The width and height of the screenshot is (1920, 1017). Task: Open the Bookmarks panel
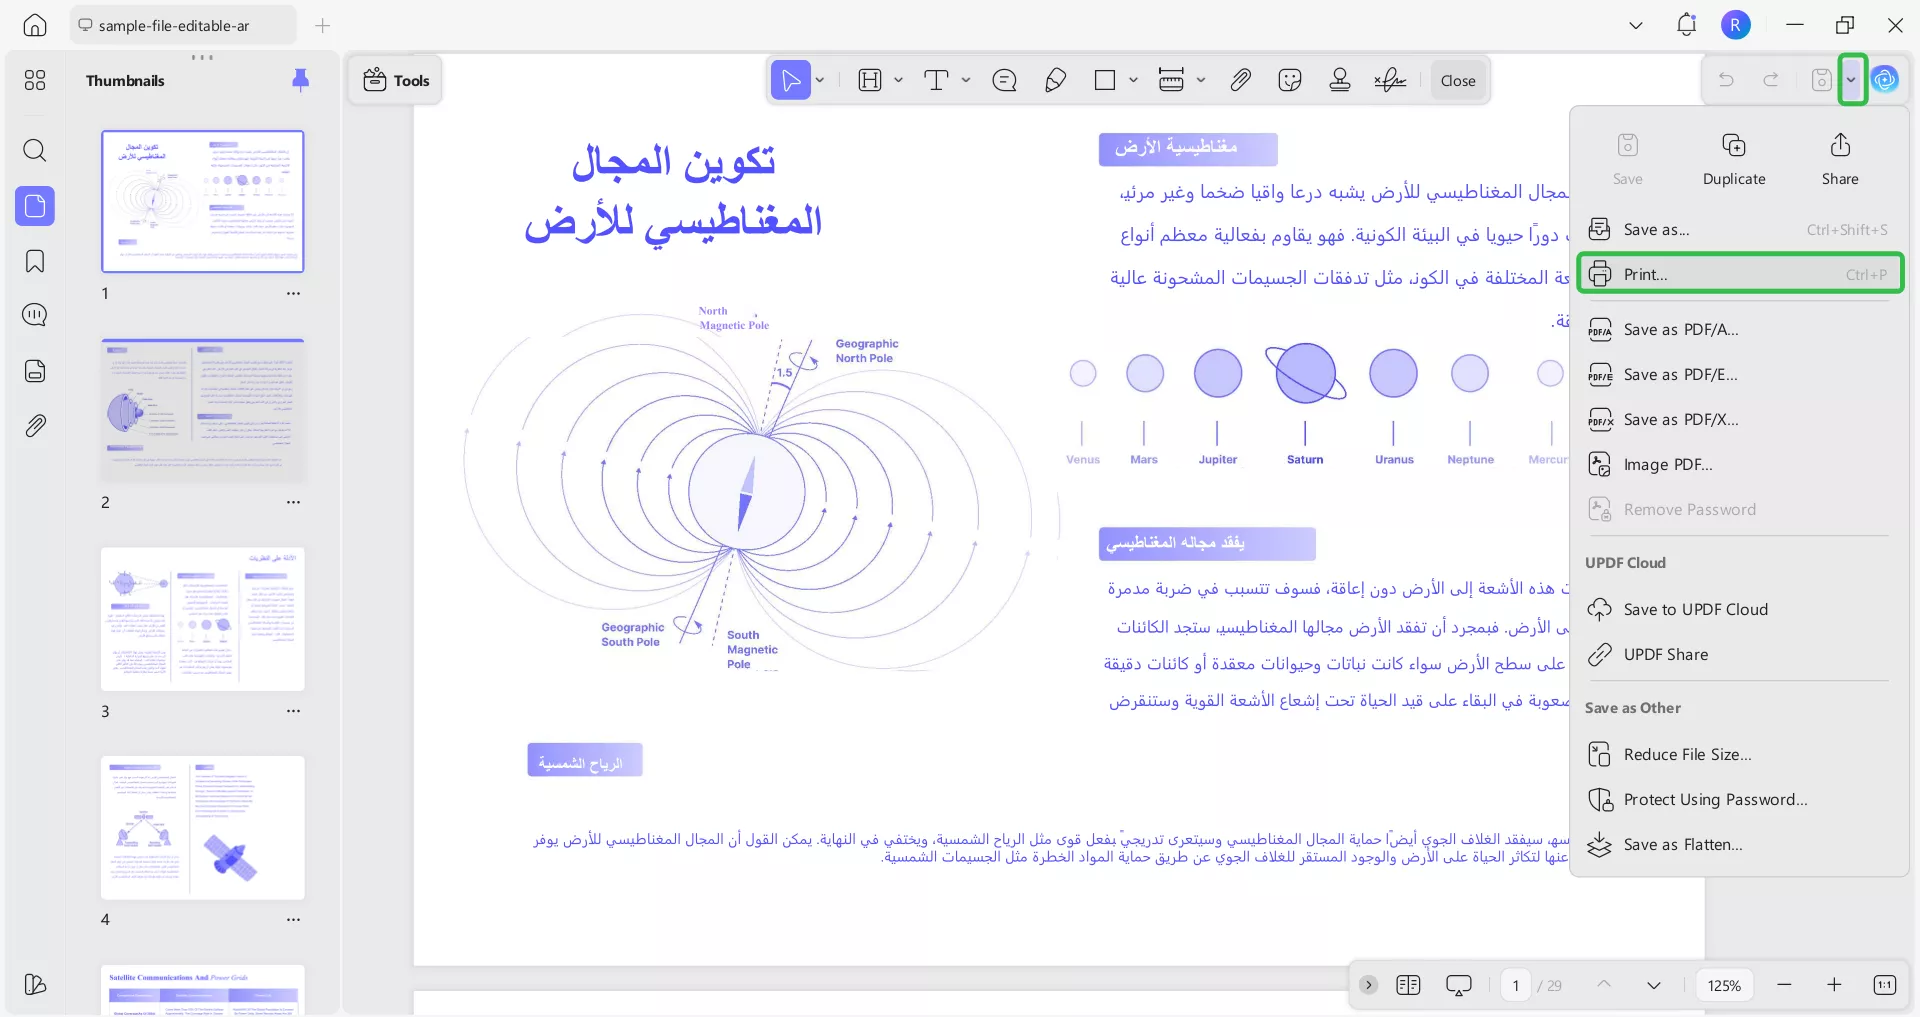click(x=35, y=261)
